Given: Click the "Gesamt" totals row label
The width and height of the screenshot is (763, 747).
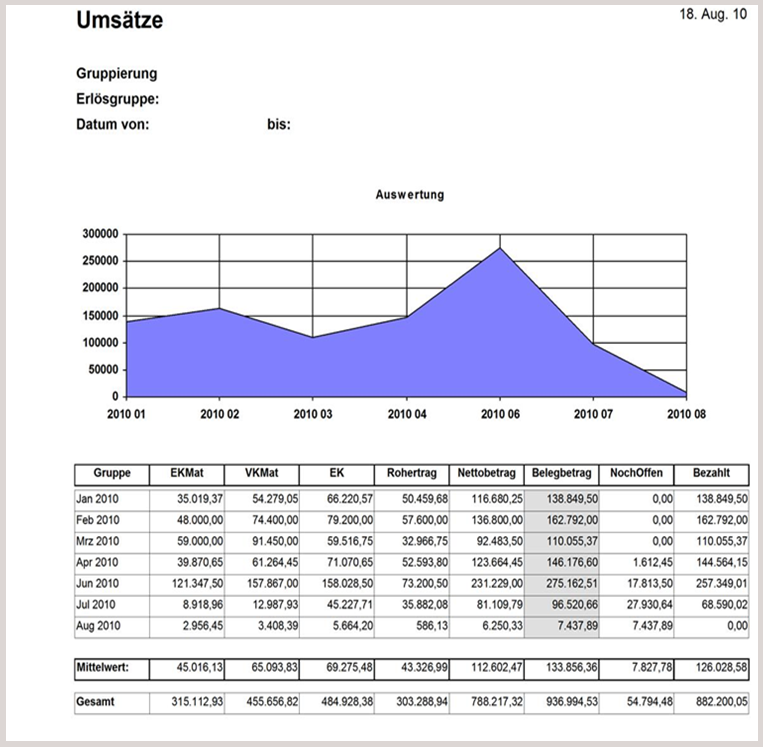Looking at the screenshot, I should 94,702.
